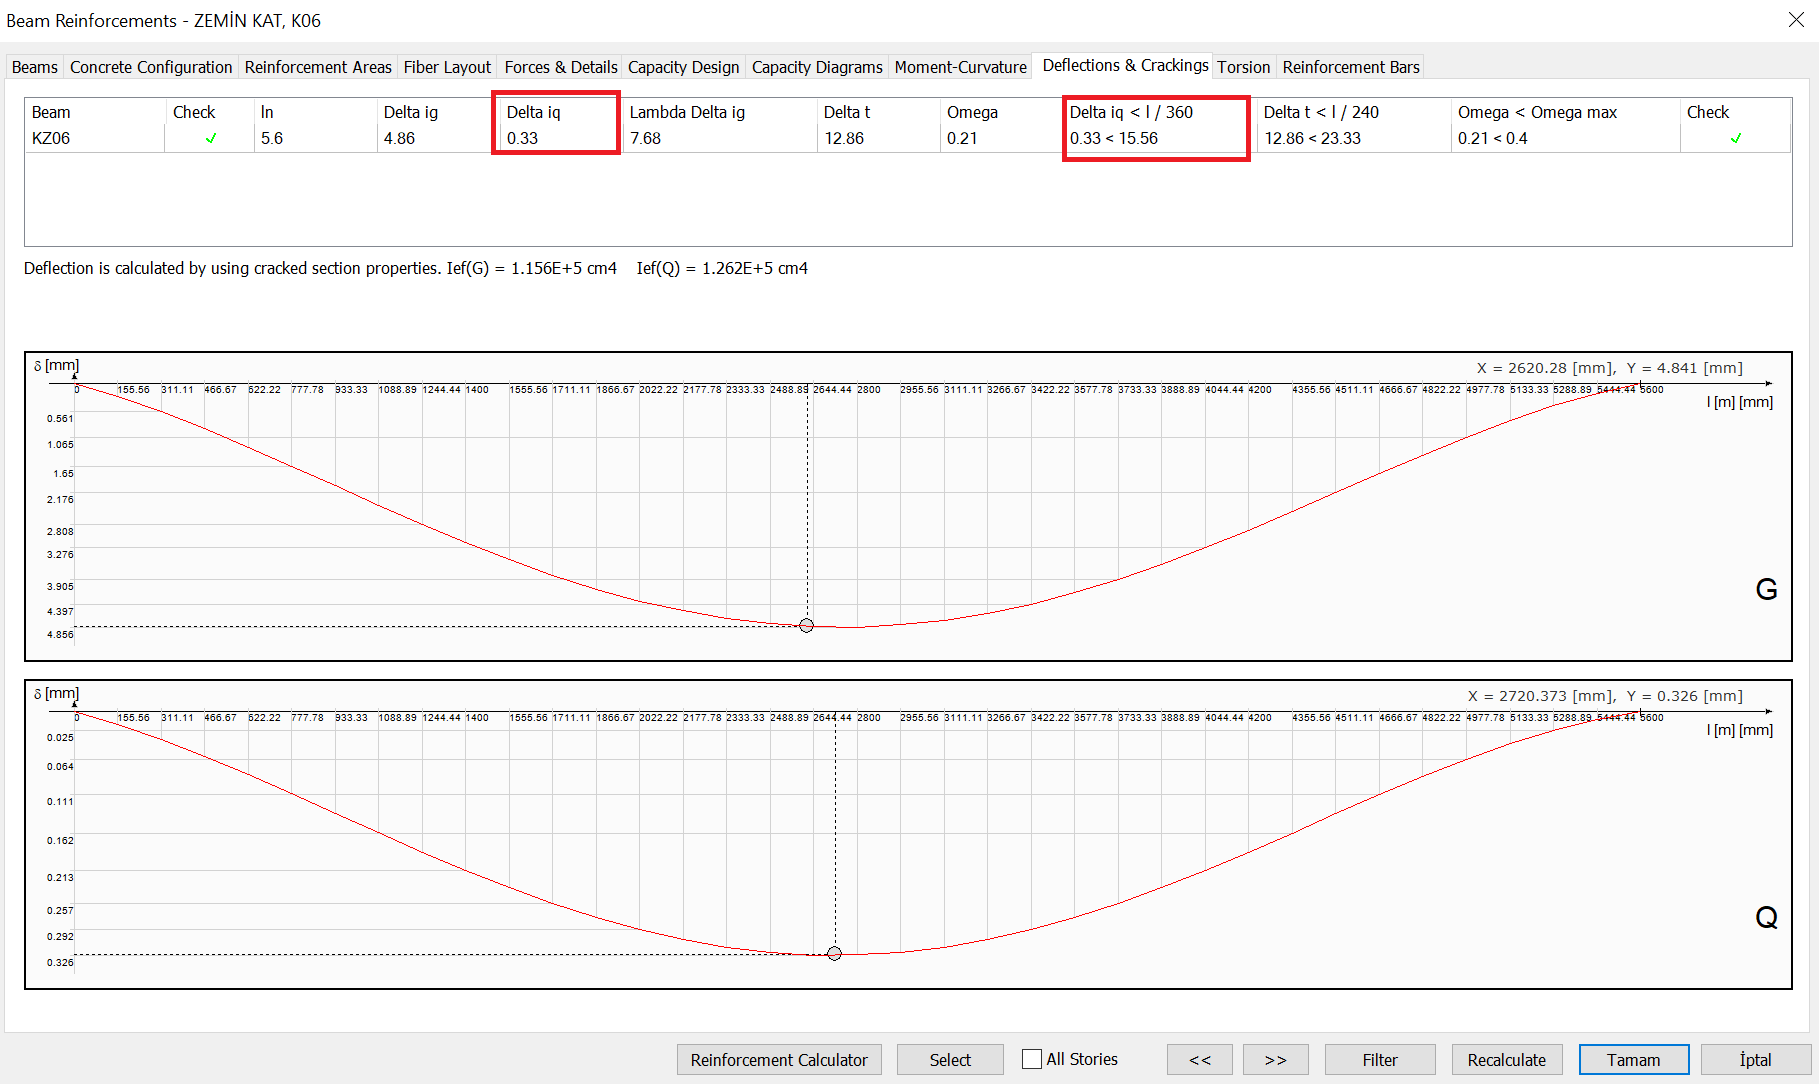Open the Fiber Layout tab
Image resolution: width=1819 pixels, height=1084 pixels.
click(447, 66)
